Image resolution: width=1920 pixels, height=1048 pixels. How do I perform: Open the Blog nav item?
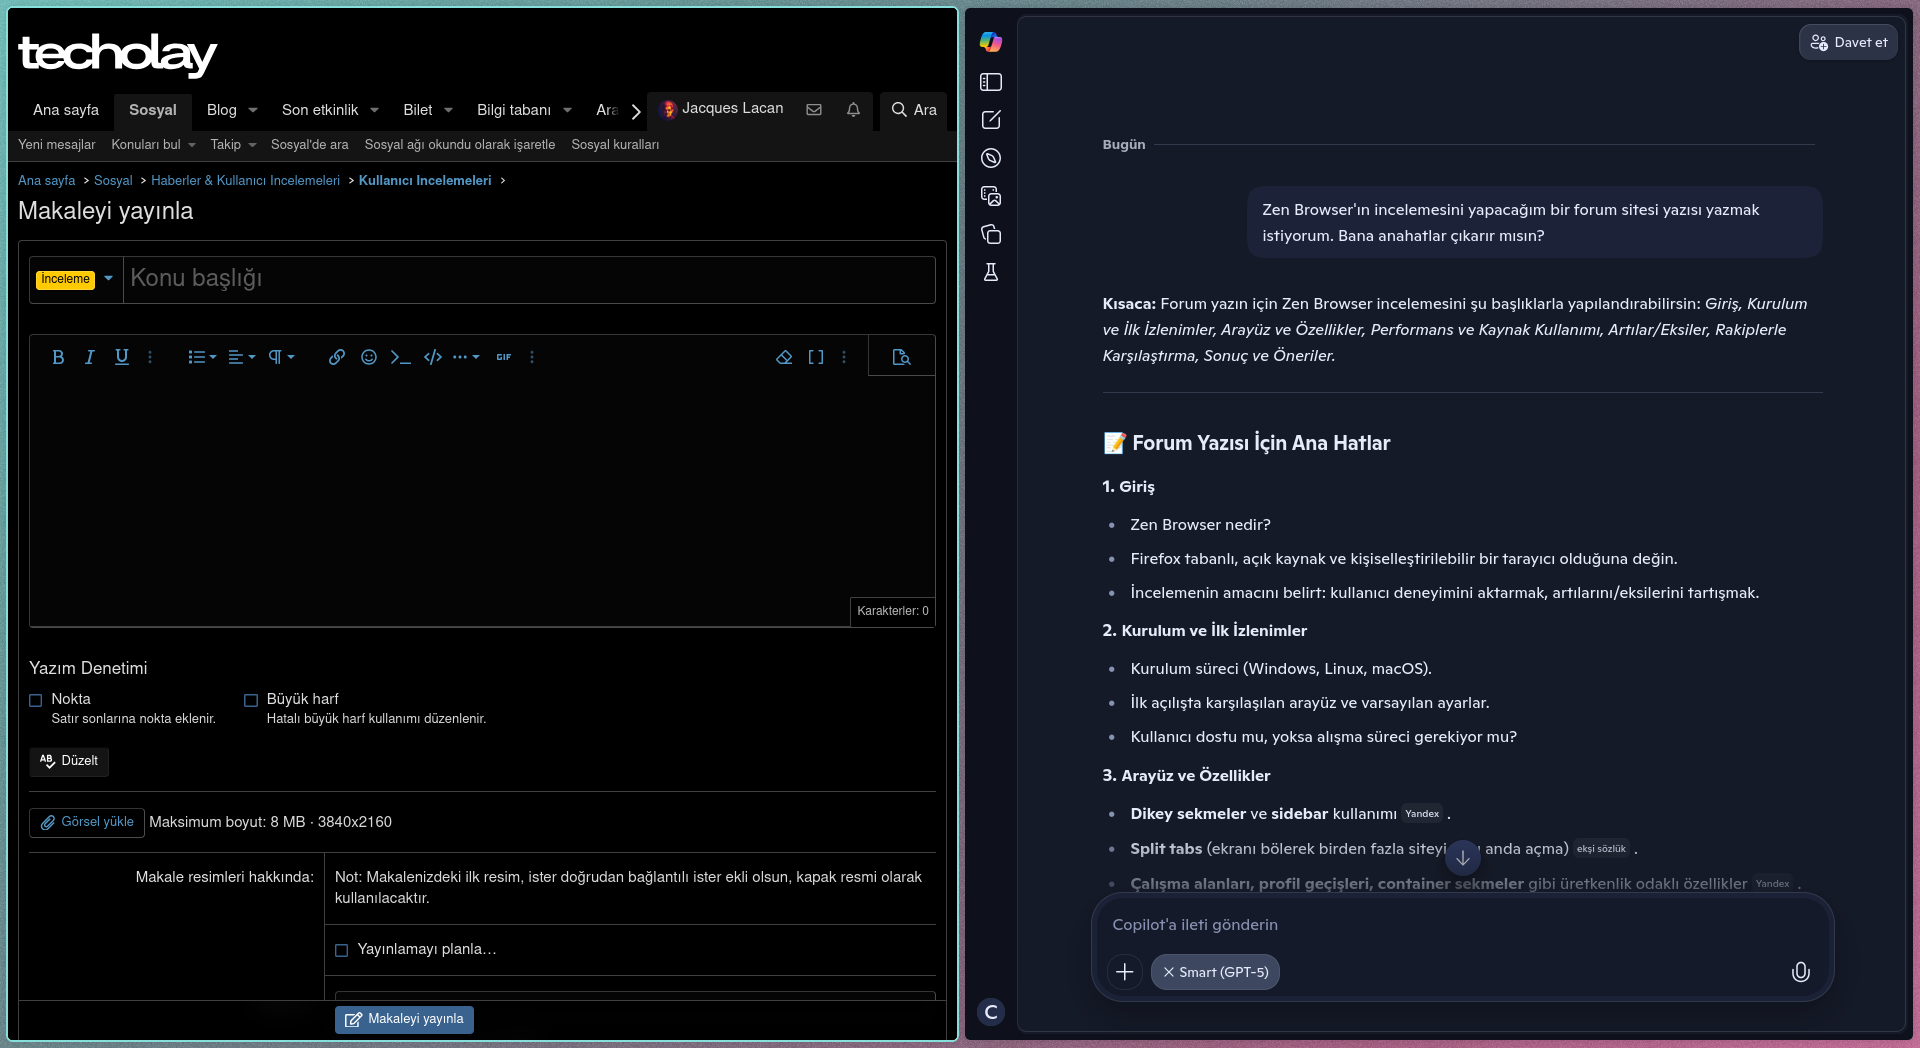(222, 110)
